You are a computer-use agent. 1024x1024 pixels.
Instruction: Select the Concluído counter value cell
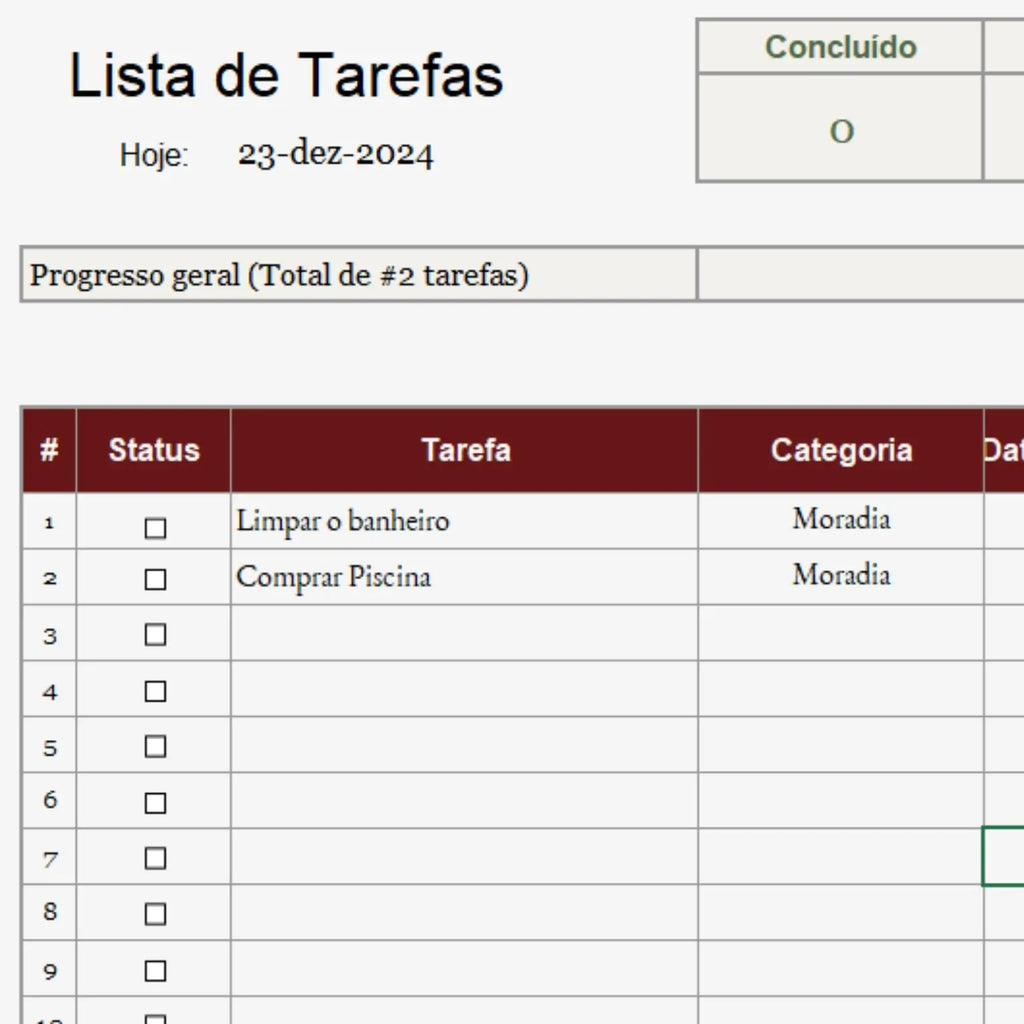tap(840, 127)
